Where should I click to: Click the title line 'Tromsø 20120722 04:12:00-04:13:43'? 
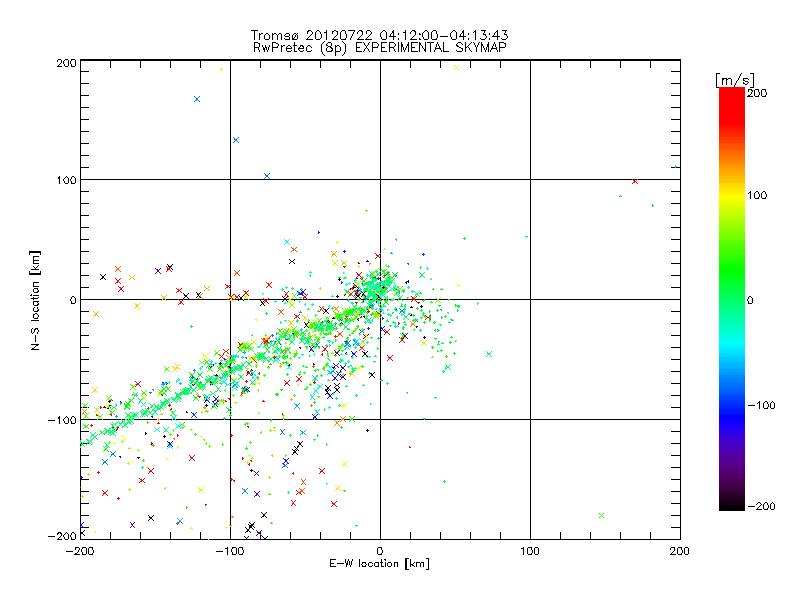click(x=379, y=35)
